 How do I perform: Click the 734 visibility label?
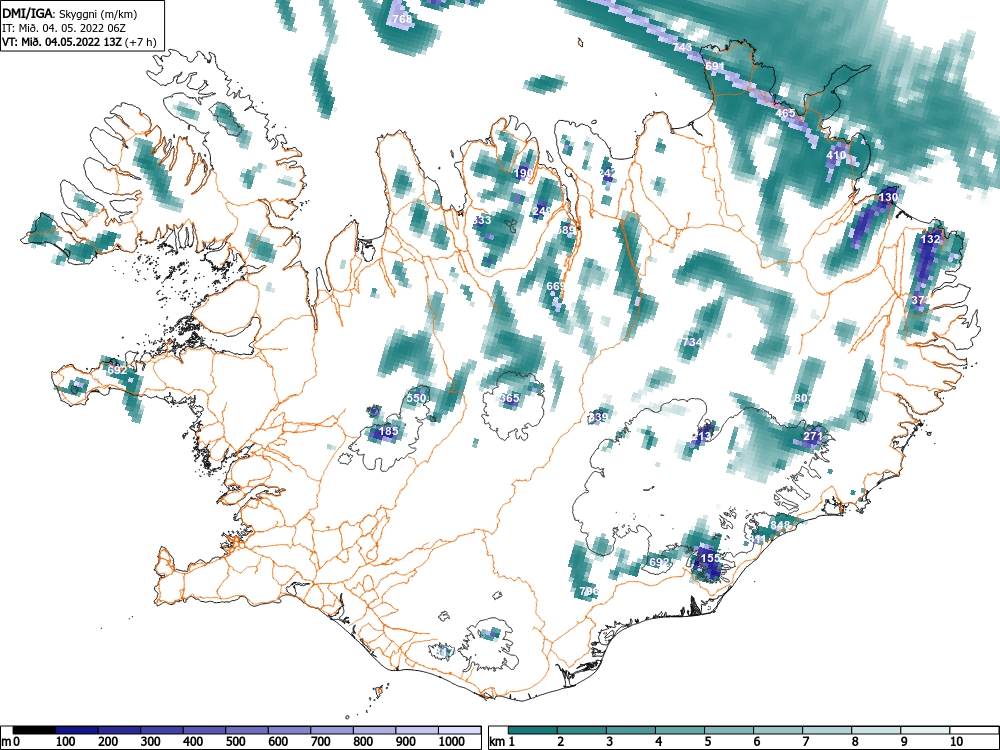click(692, 342)
